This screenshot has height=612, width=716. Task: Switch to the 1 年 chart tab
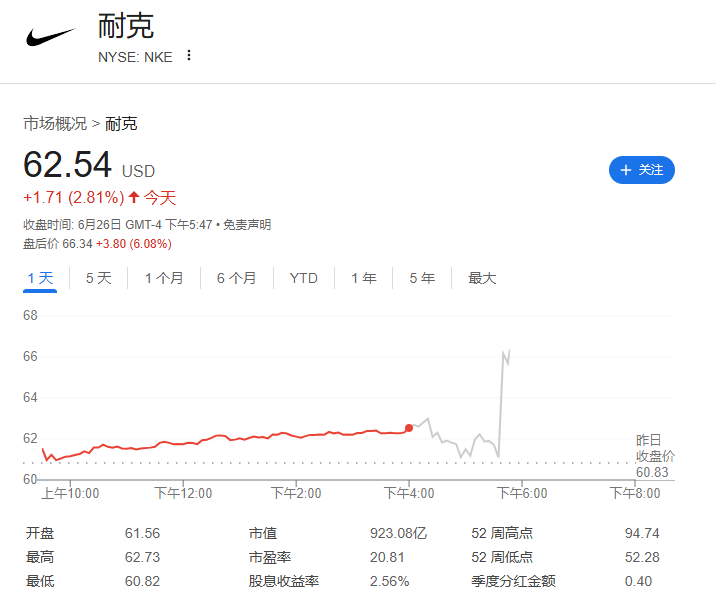[x=364, y=278]
